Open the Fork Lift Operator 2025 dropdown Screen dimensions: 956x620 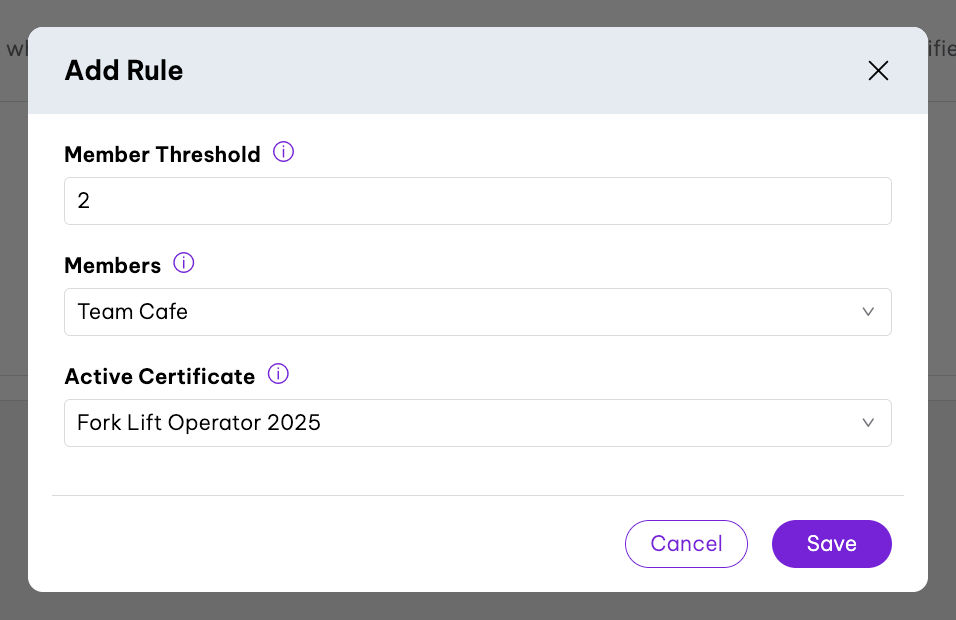(477, 423)
